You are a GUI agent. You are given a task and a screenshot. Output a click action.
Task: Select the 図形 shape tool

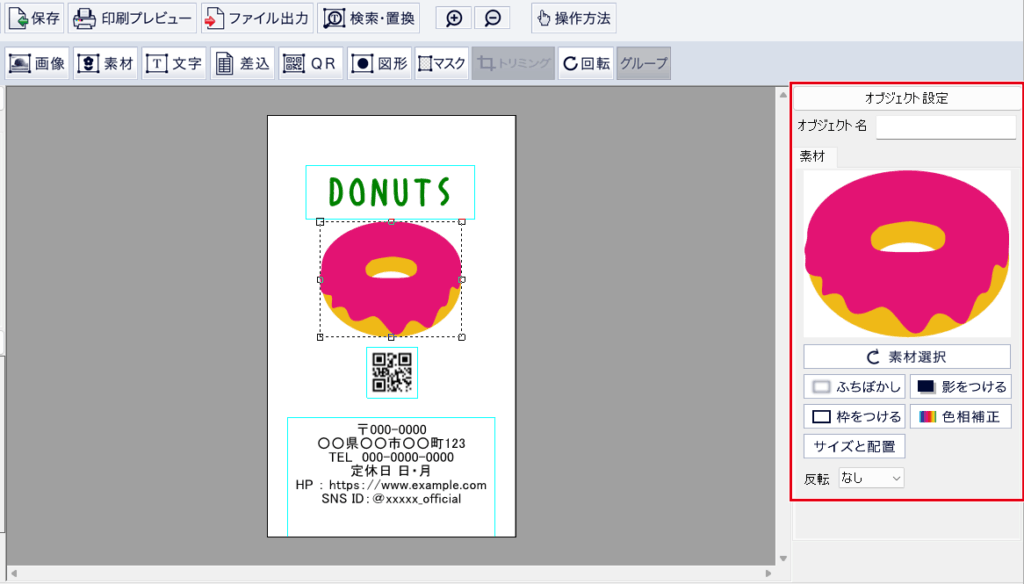379,63
